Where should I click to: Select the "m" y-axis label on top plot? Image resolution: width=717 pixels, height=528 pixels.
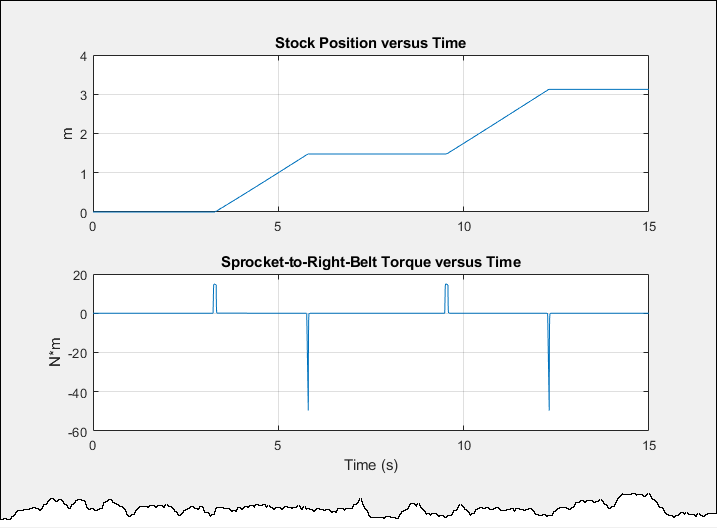[68, 133]
